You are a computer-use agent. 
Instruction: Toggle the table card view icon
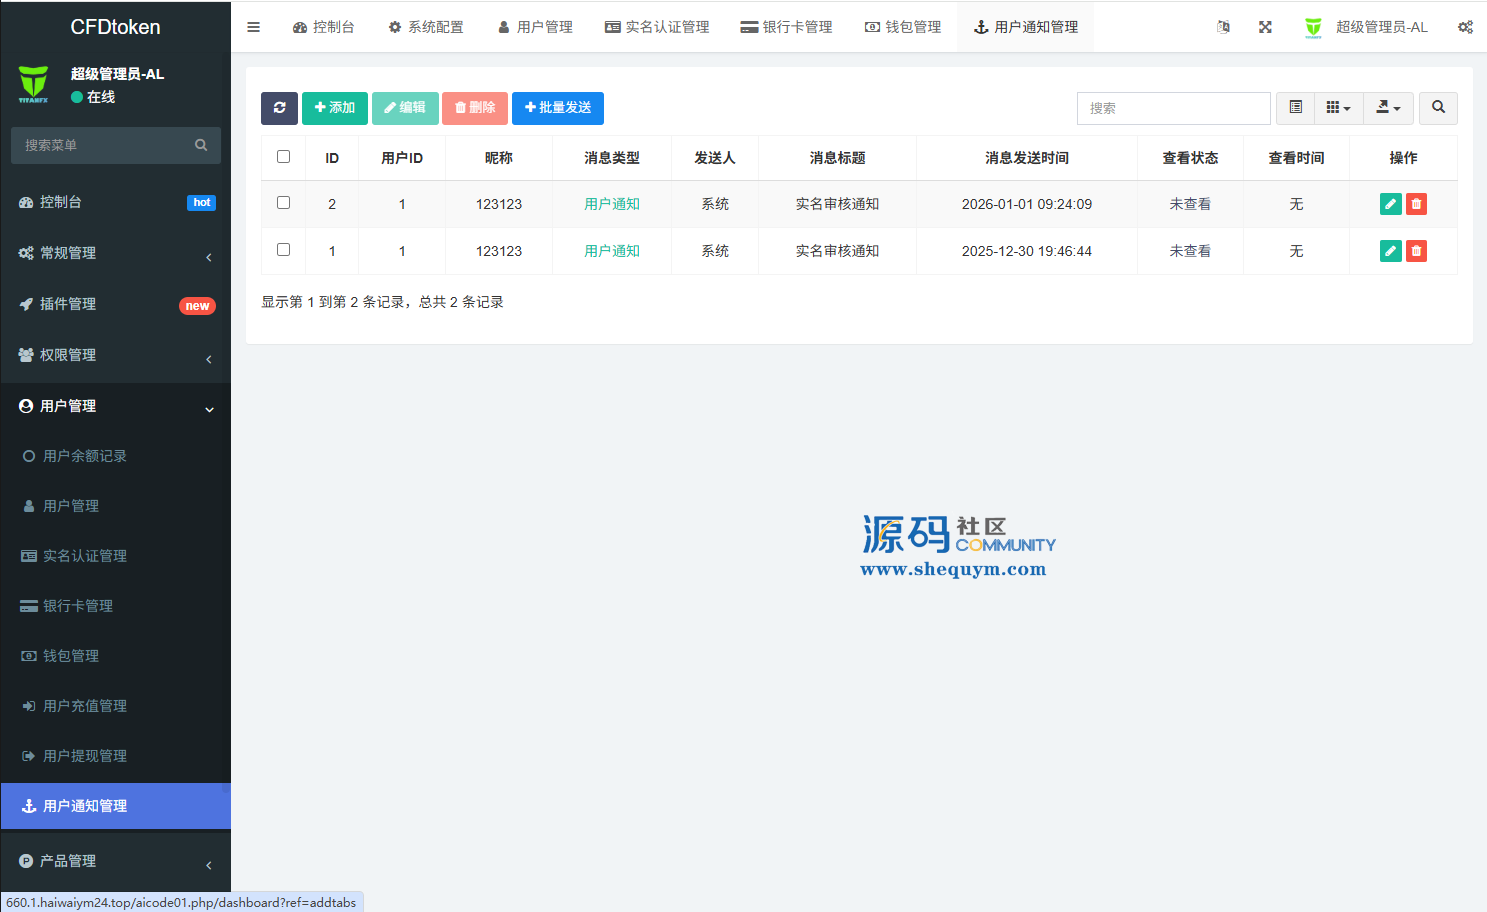click(x=1295, y=108)
